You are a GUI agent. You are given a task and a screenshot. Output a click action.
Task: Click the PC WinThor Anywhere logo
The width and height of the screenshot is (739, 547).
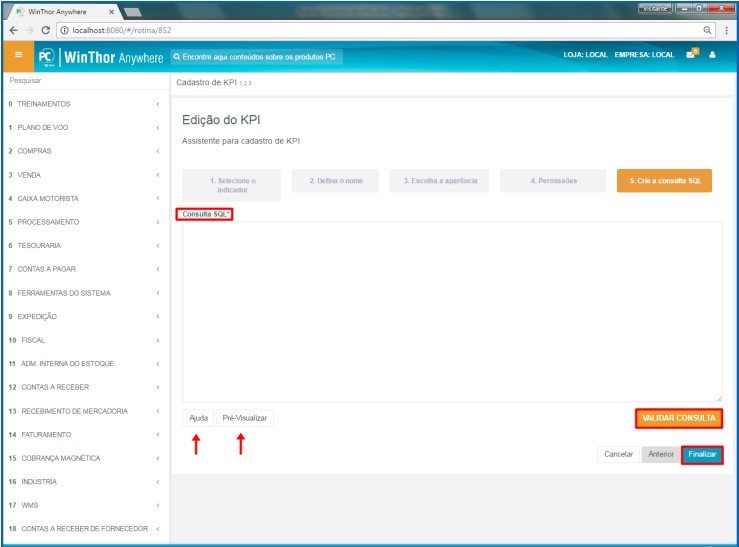pyautogui.click(x=101, y=57)
